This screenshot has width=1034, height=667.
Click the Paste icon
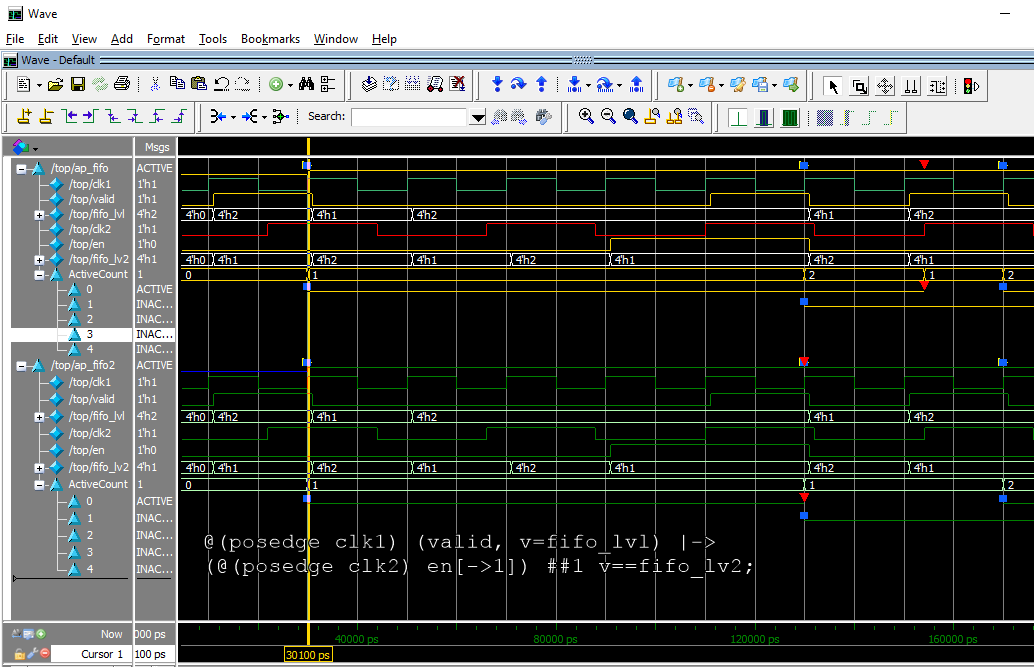[199, 84]
